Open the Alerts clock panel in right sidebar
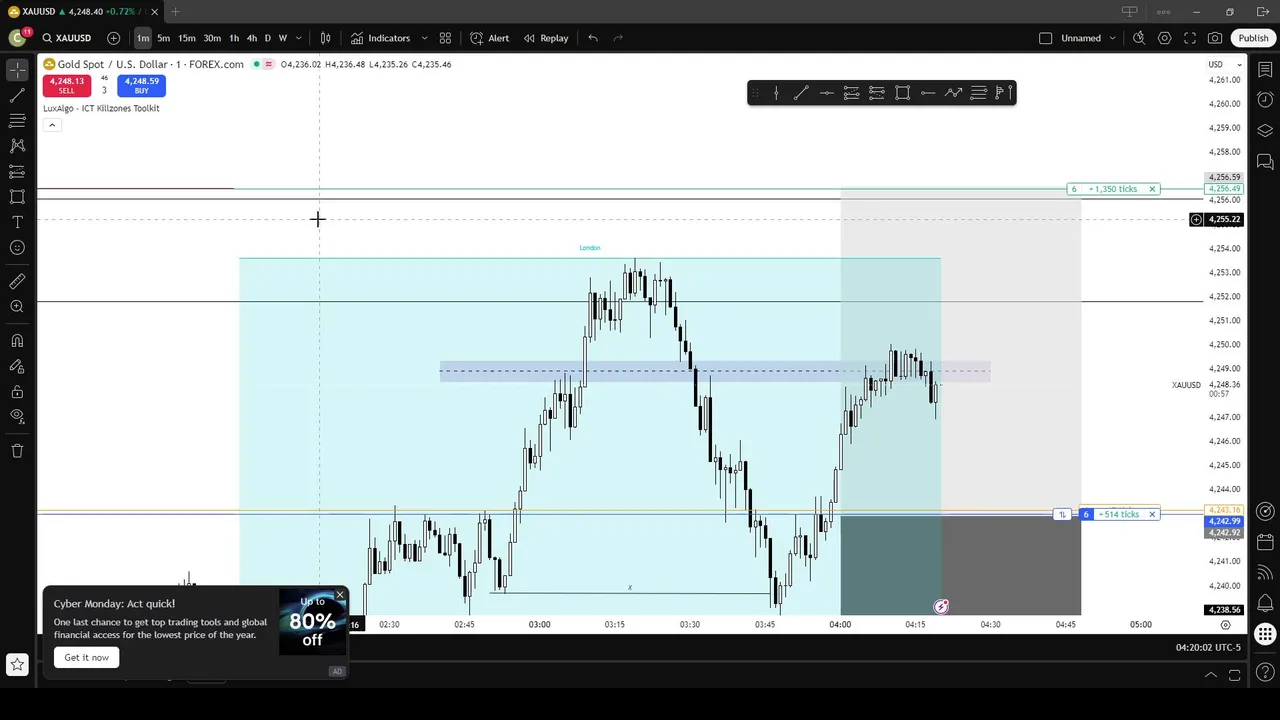 click(1265, 100)
